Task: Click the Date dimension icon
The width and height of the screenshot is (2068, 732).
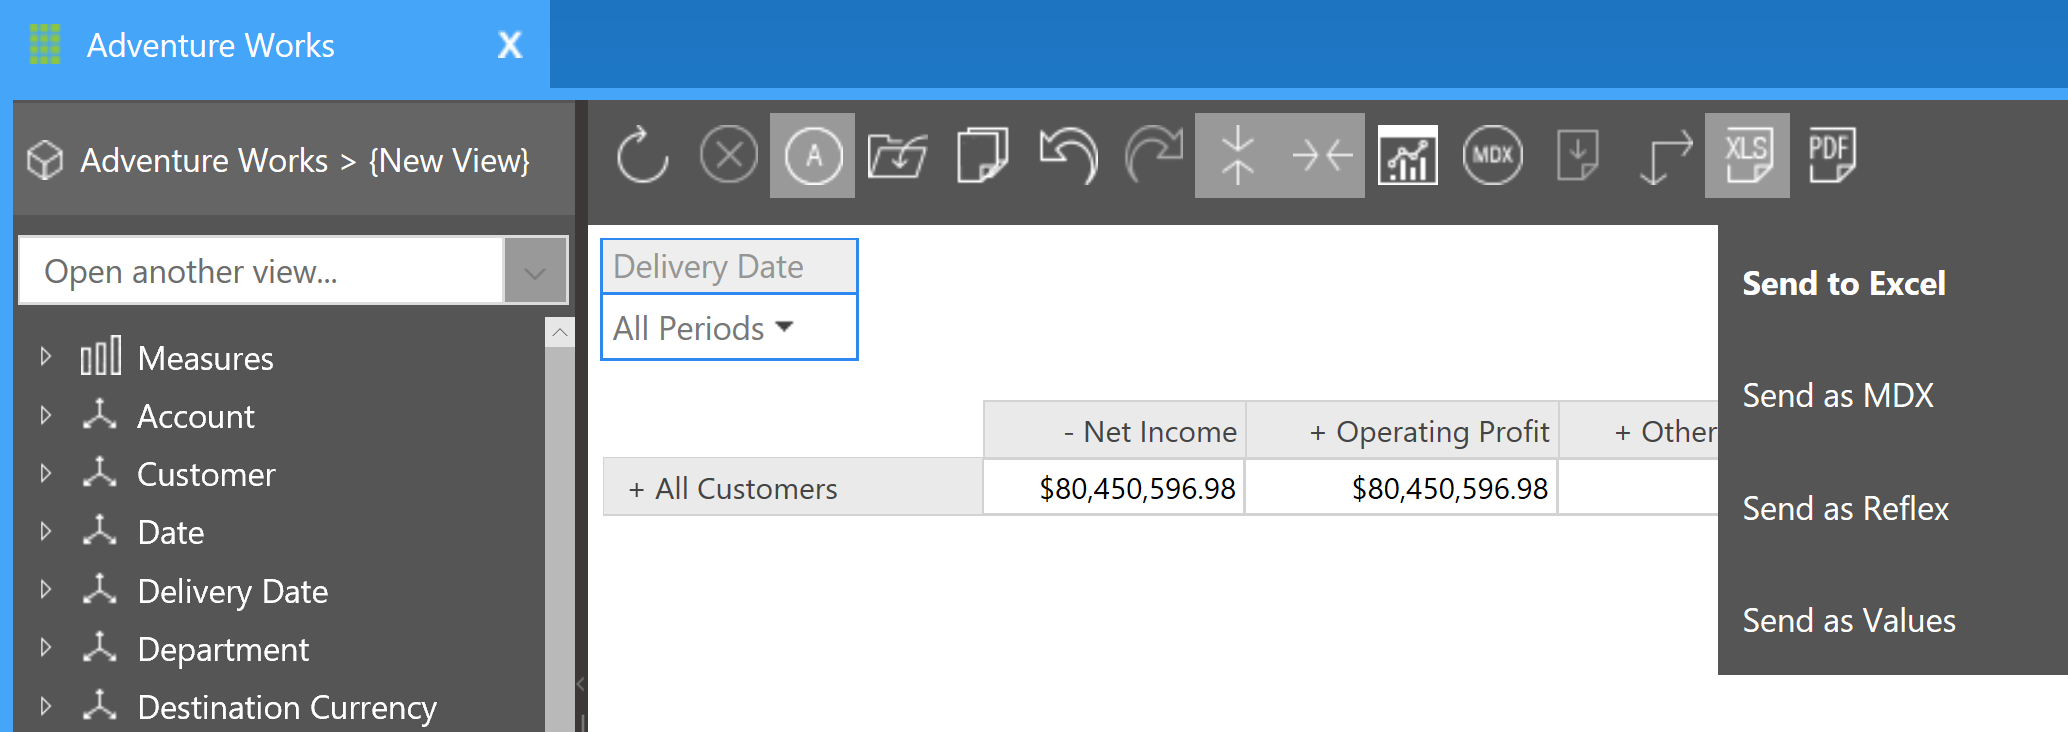Action: point(100,530)
